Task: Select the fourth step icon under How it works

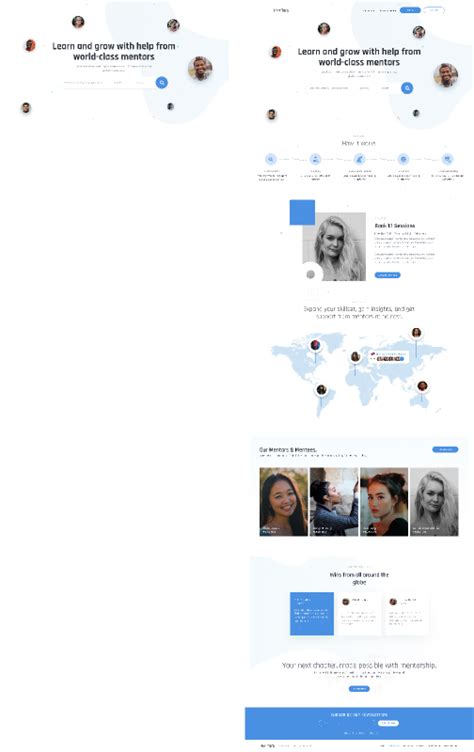Action: 403,159
